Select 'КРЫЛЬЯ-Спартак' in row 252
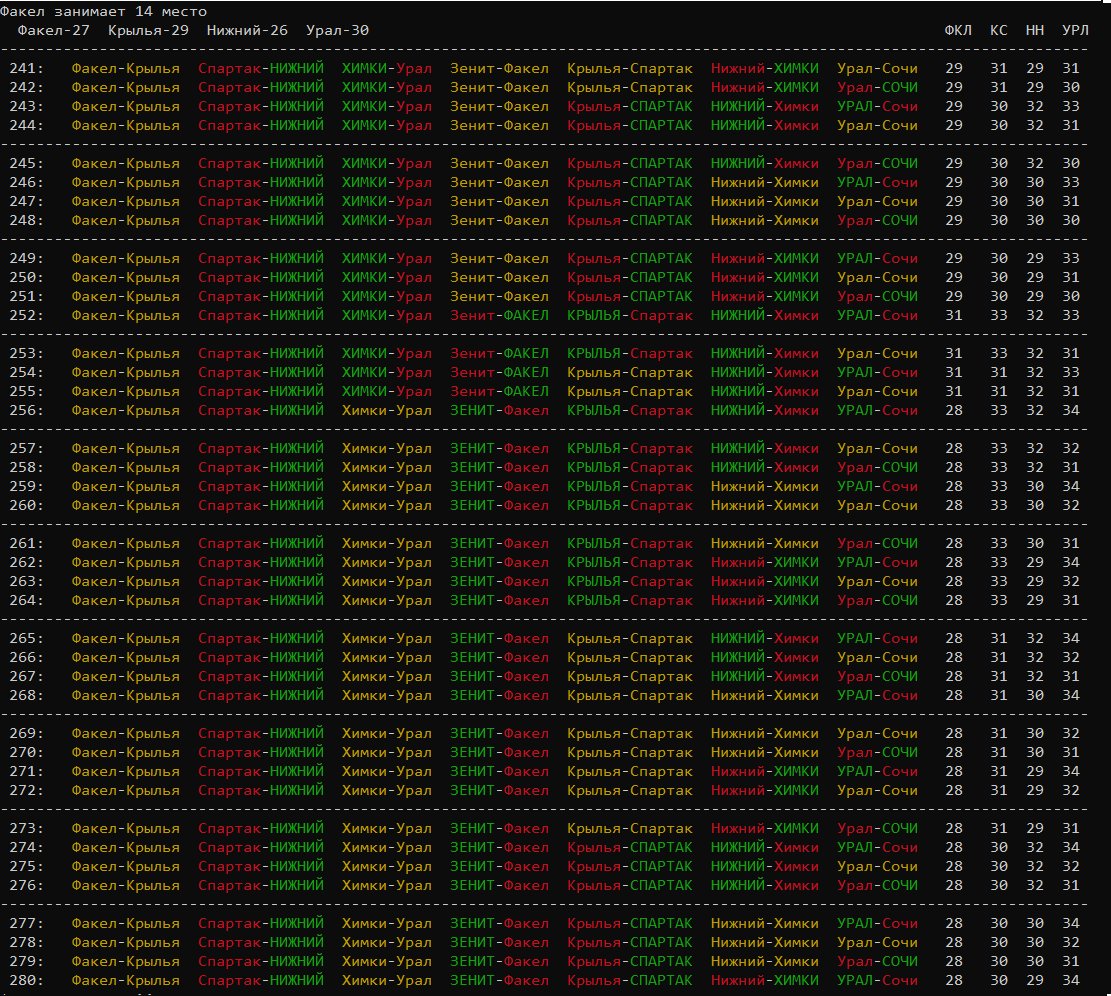The width and height of the screenshot is (1111, 996). pyautogui.click(x=630, y=315)
